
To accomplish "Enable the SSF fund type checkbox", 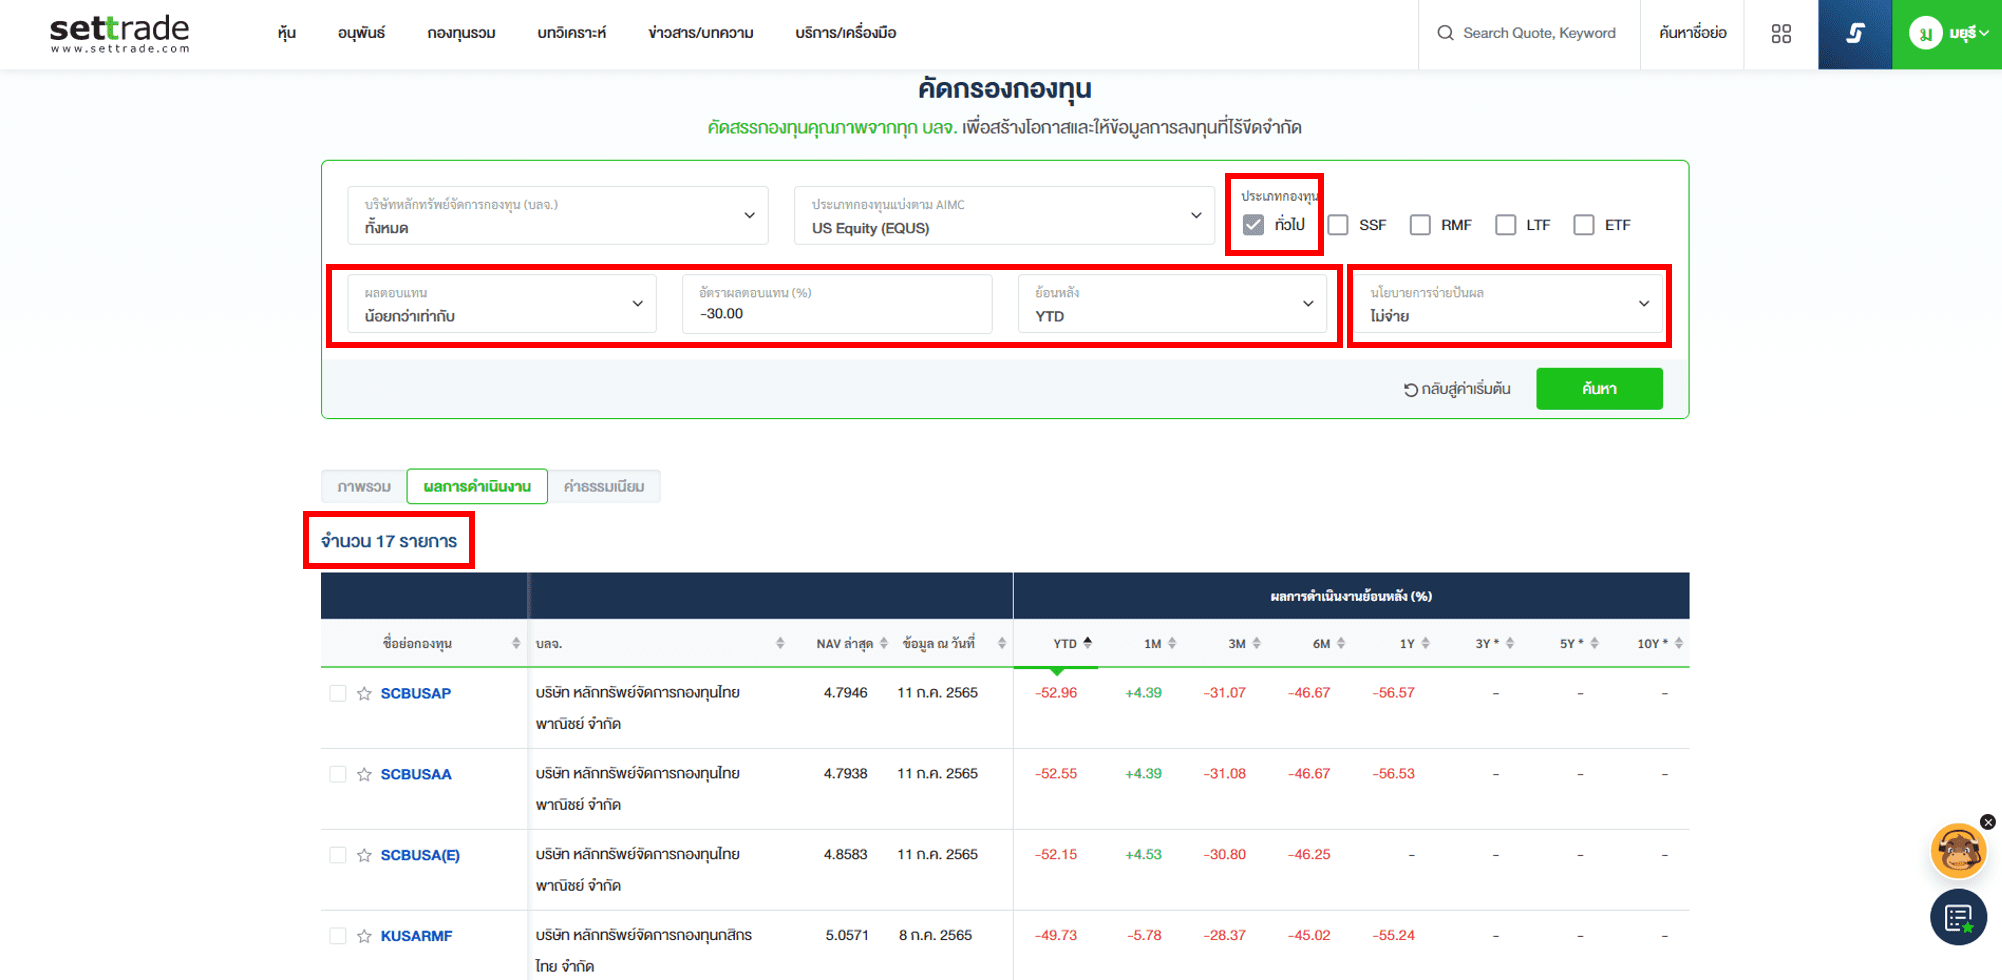I will (x=1338, y=225).
